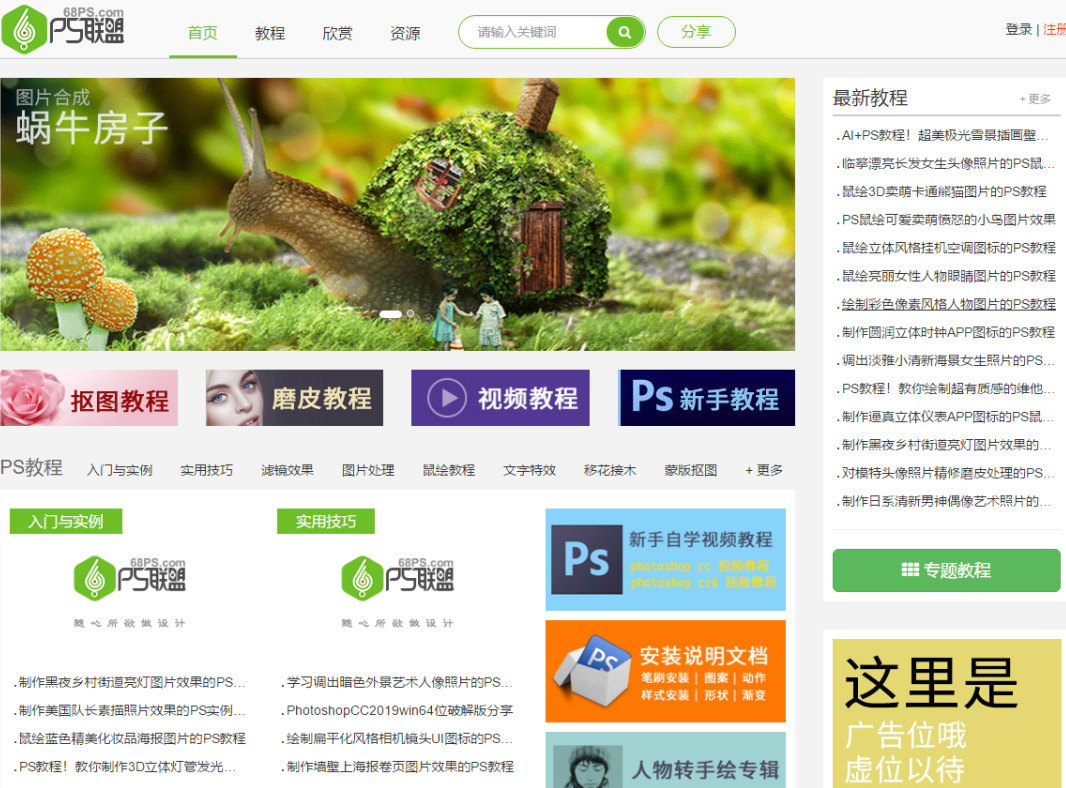Open the 笔刷安装 link
The width and height of the screenshot is (1066, 788).
click(665, 678)
